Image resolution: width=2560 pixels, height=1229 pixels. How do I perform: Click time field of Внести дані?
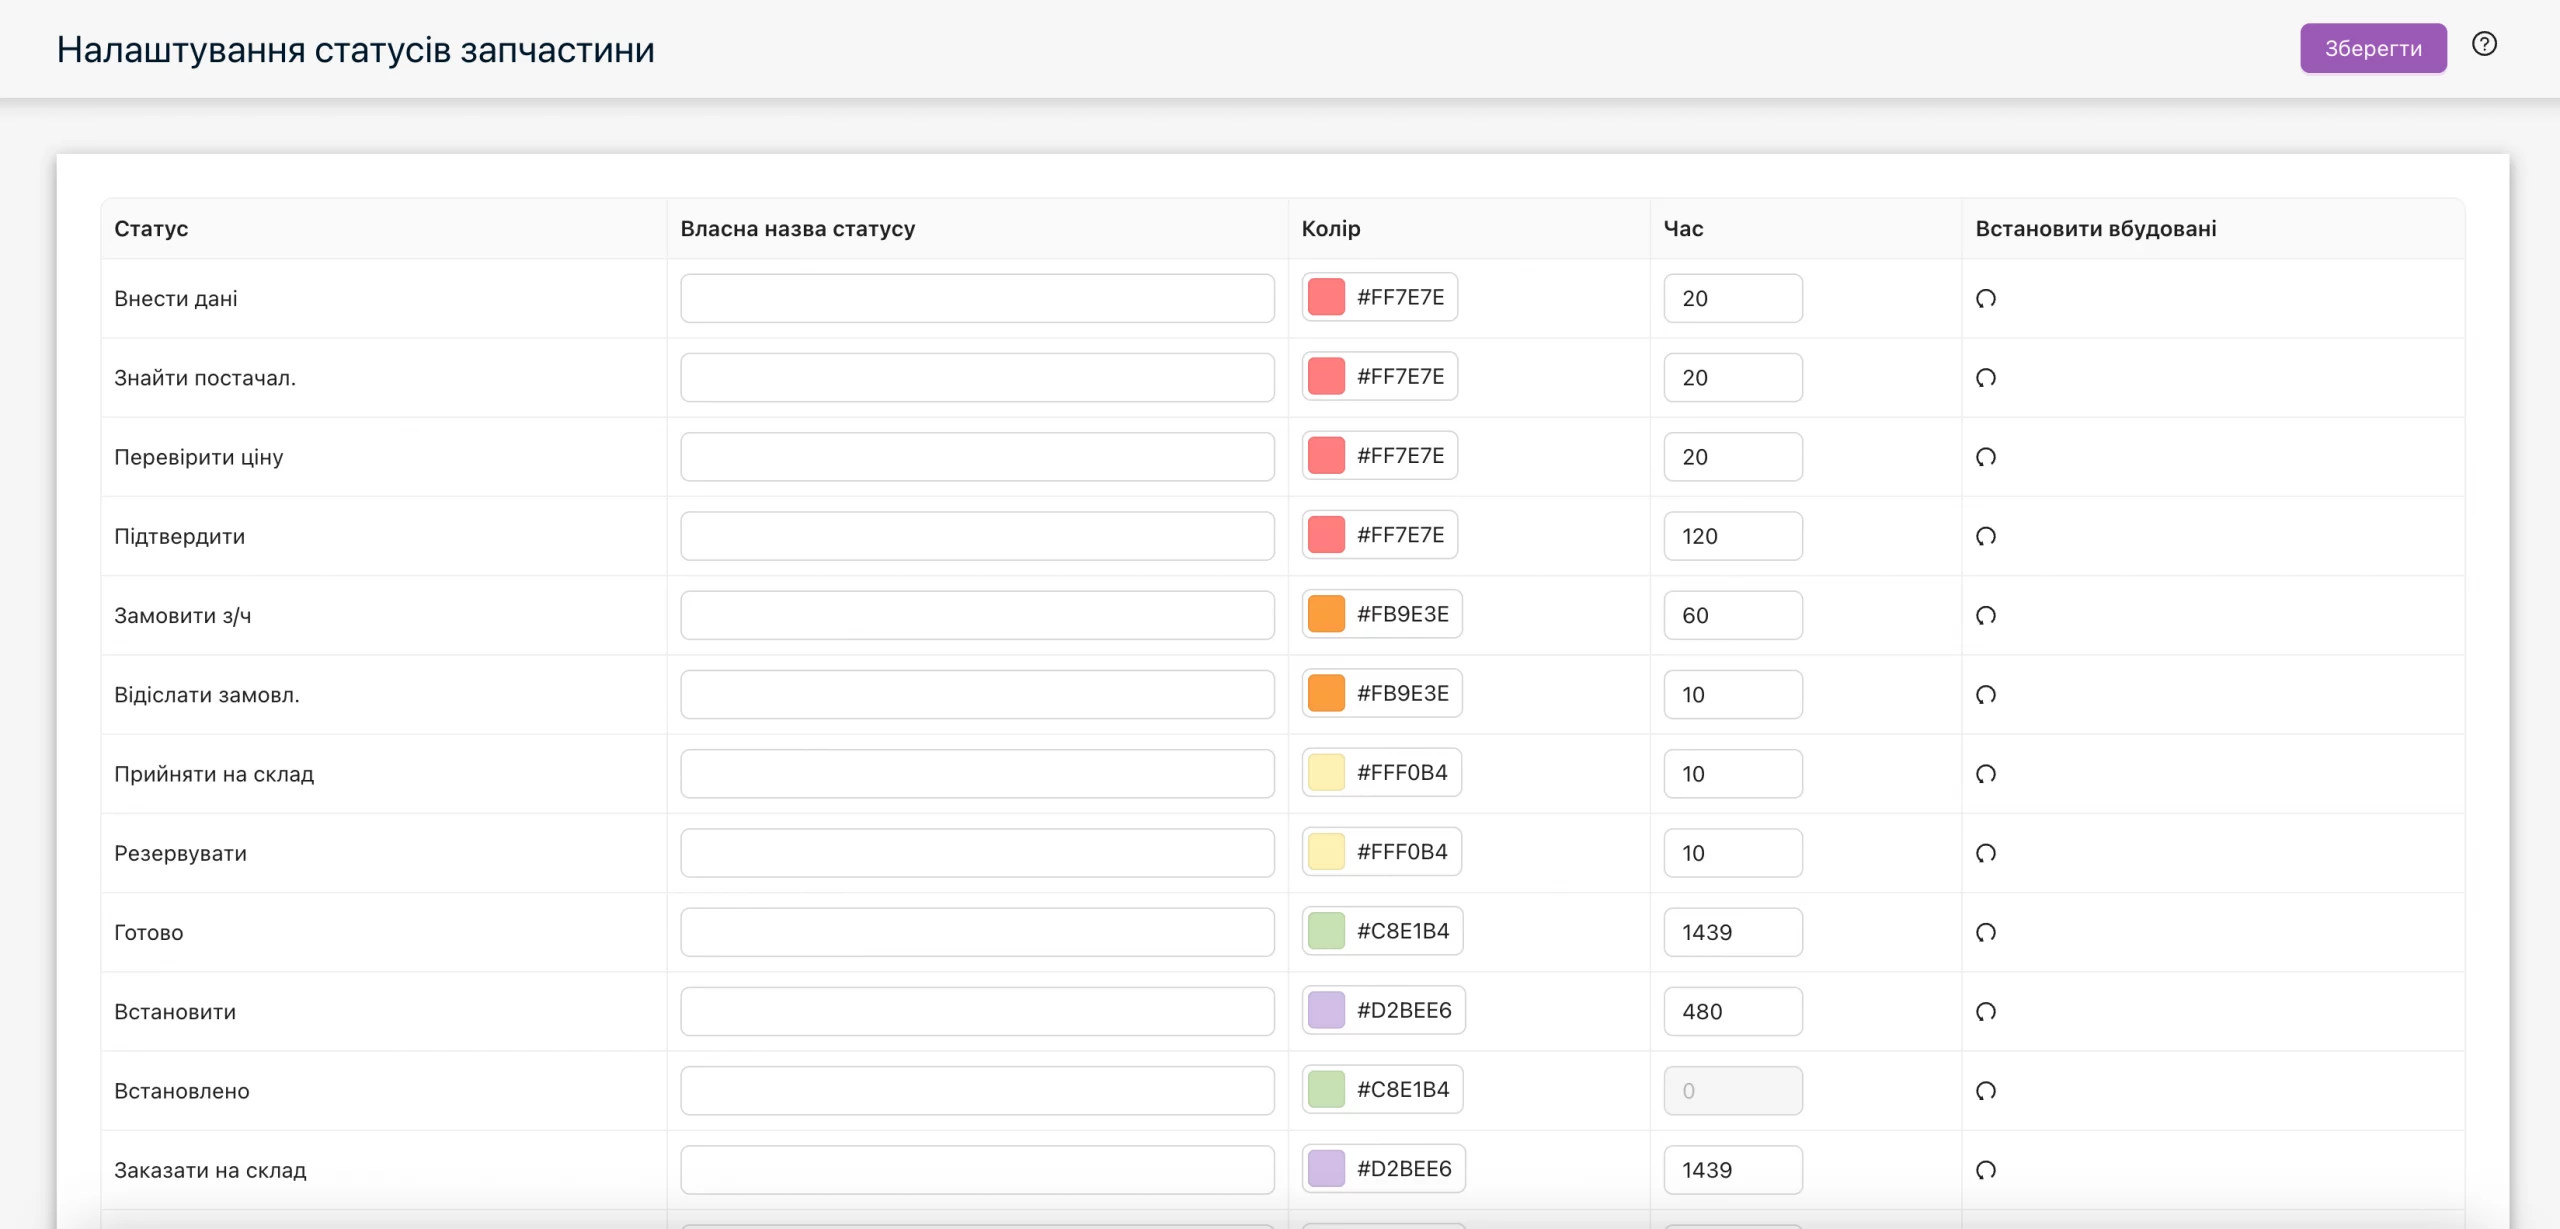1733,298
